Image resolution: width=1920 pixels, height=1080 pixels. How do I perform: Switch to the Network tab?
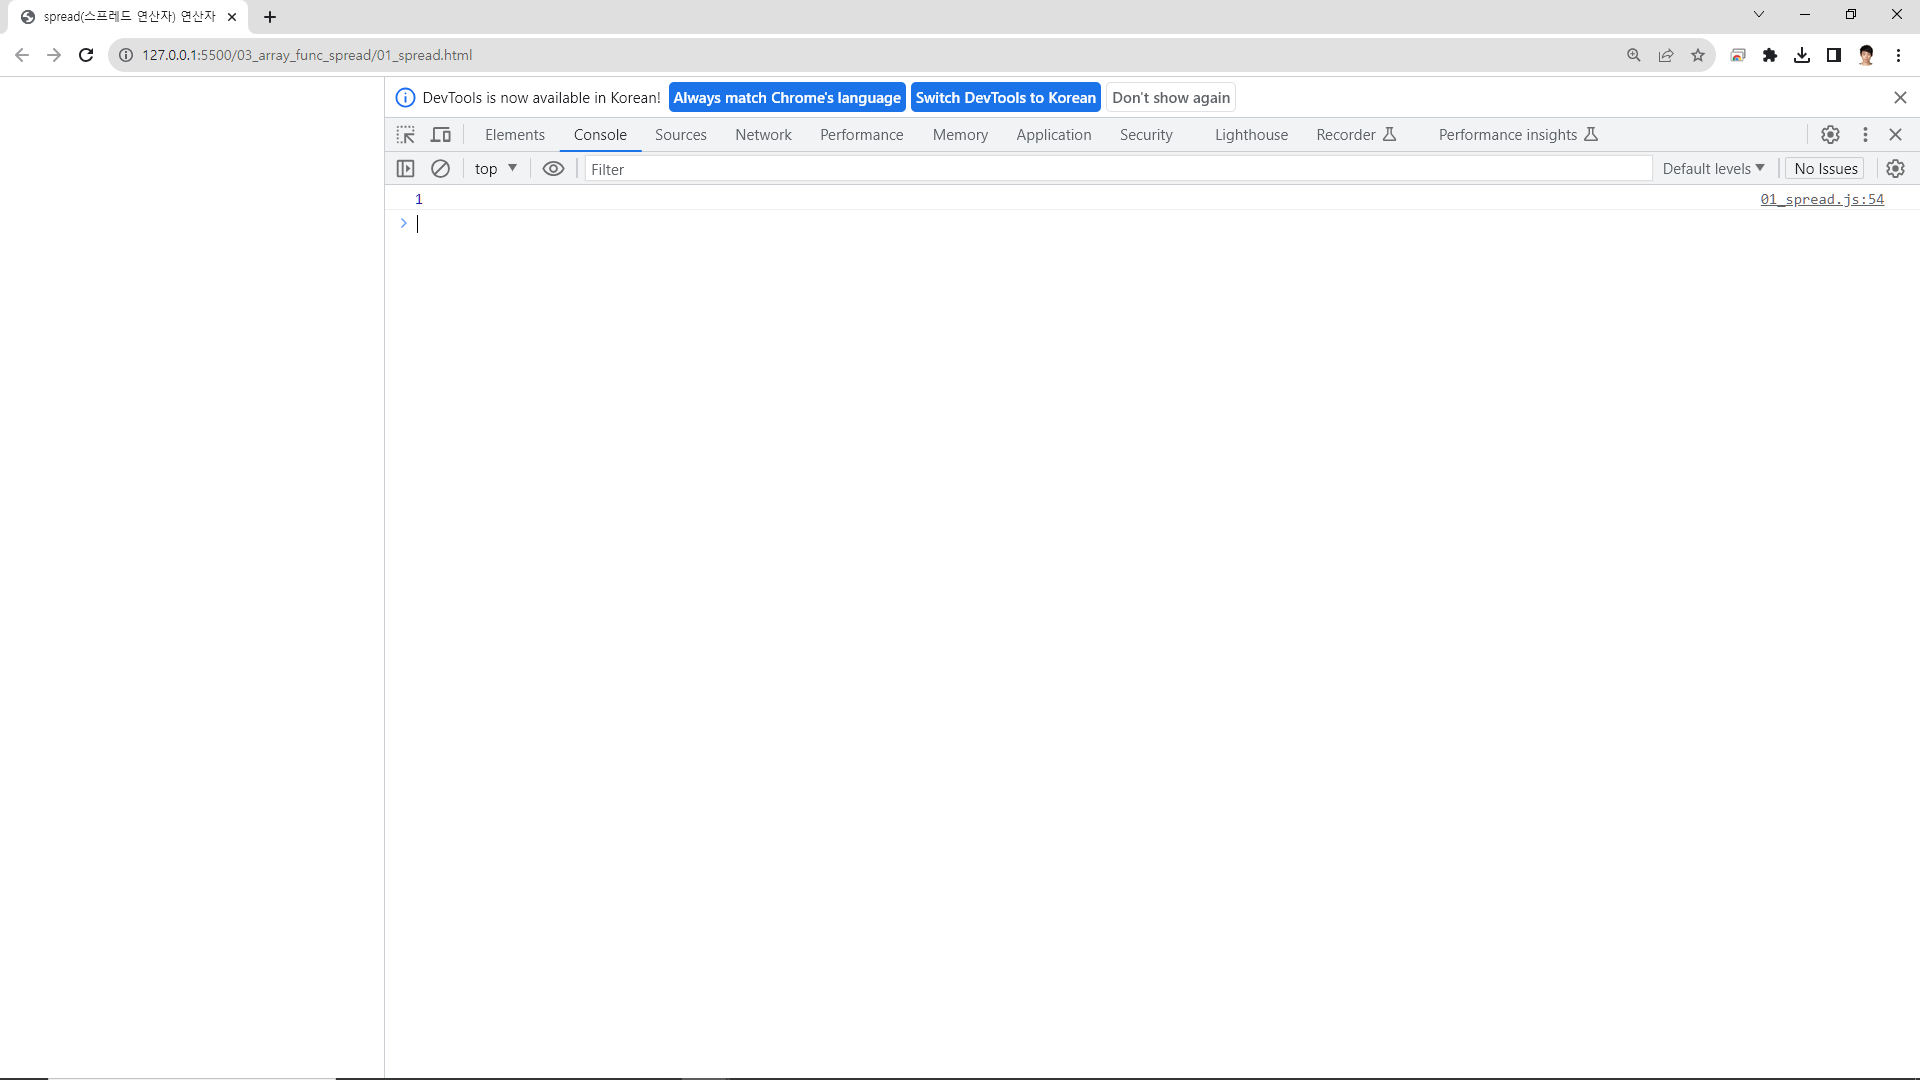763,135
